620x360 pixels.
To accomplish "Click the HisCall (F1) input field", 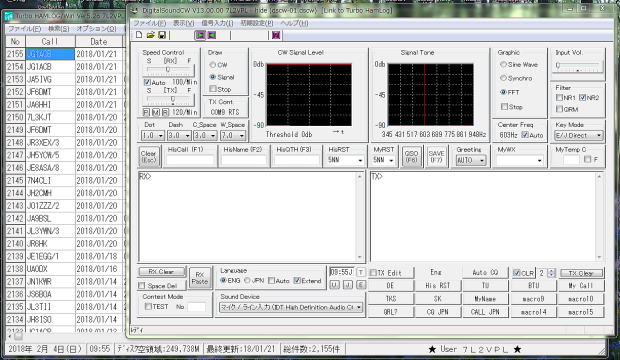I will coord(190,160).
